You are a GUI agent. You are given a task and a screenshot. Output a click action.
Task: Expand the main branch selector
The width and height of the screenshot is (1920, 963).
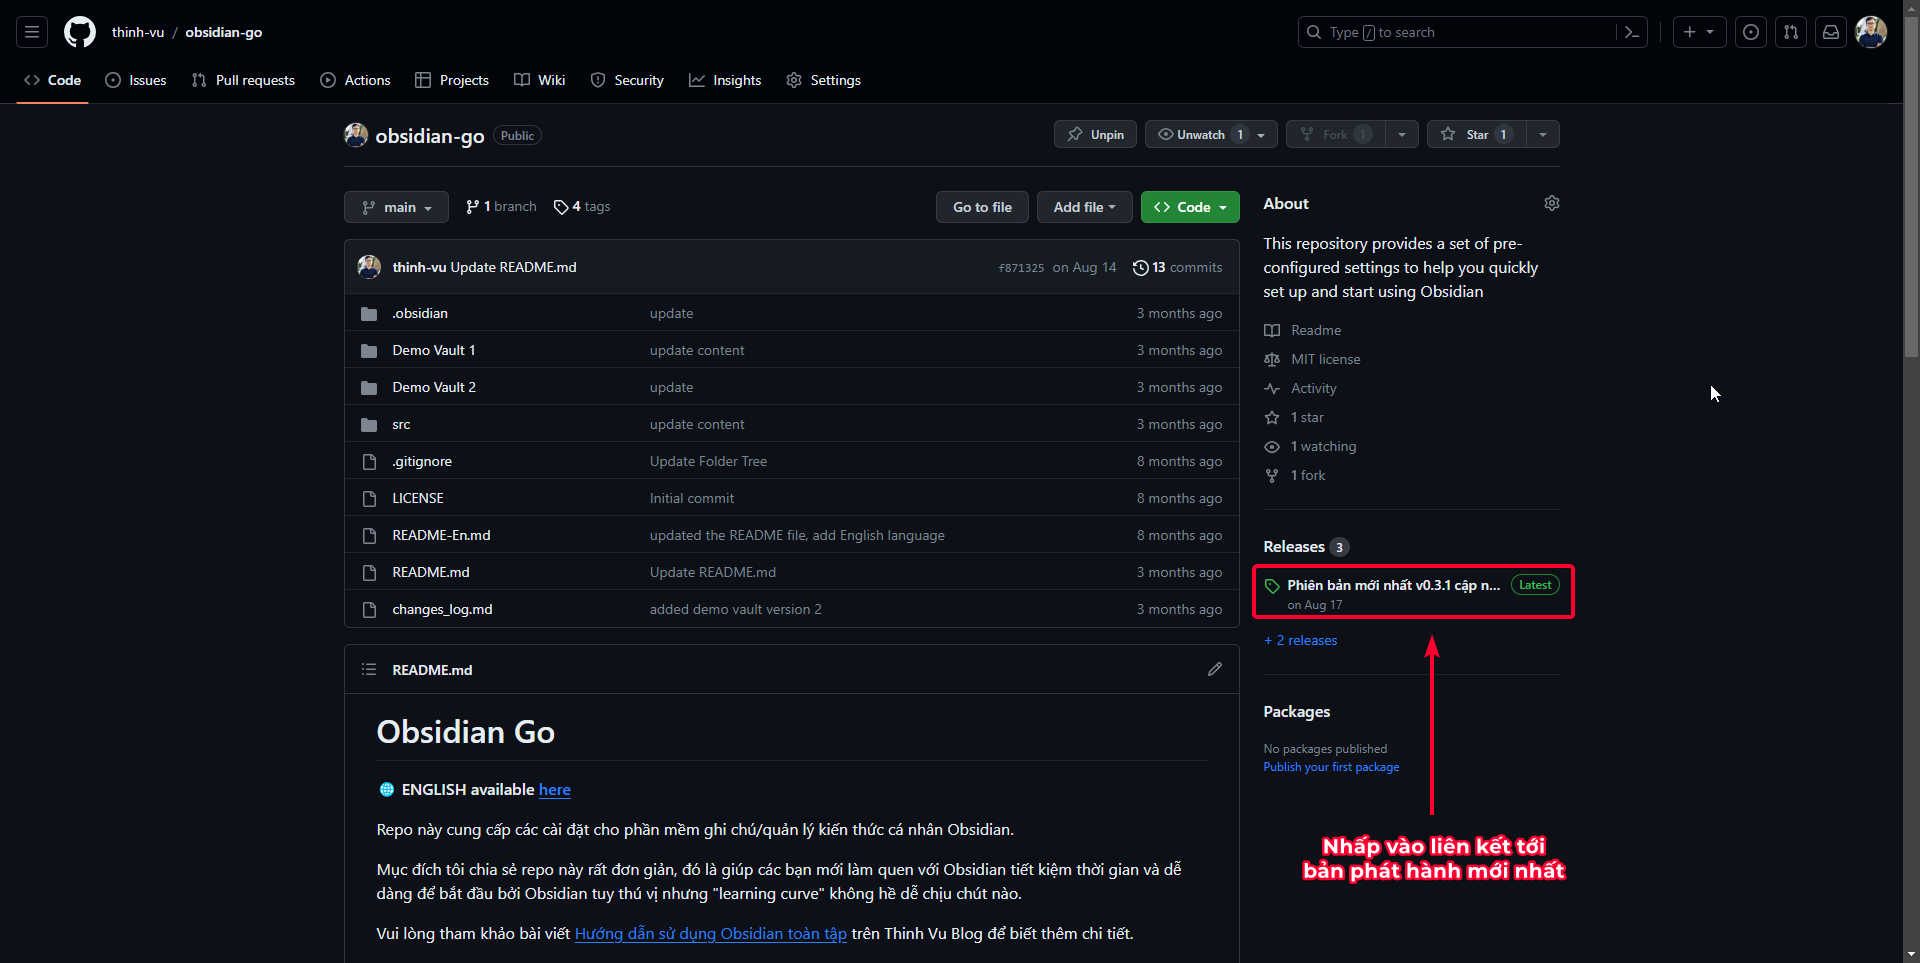click(396, 207)
